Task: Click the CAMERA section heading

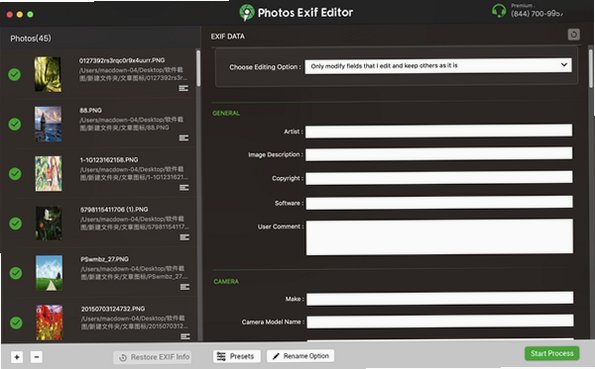Action: tap(227, 281)
